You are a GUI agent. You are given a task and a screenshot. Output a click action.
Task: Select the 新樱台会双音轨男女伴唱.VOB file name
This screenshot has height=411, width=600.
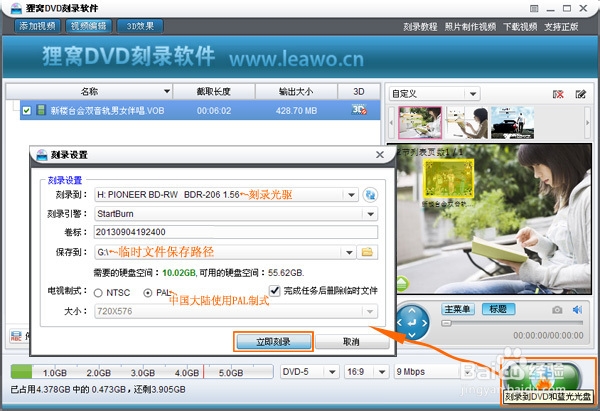(108, 111)
